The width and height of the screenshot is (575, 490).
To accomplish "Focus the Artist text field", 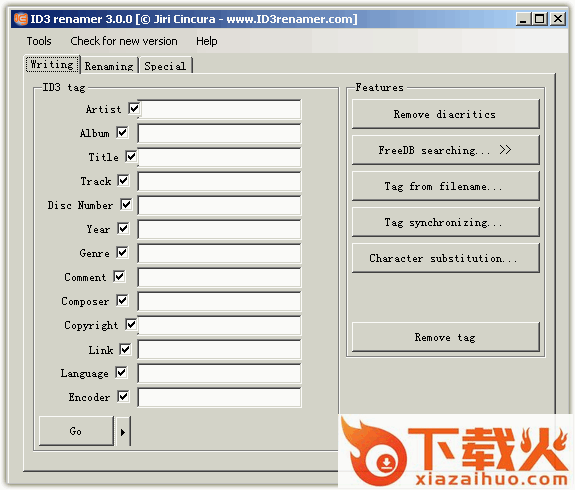I will pyautogui.click(x=219, y=109).
